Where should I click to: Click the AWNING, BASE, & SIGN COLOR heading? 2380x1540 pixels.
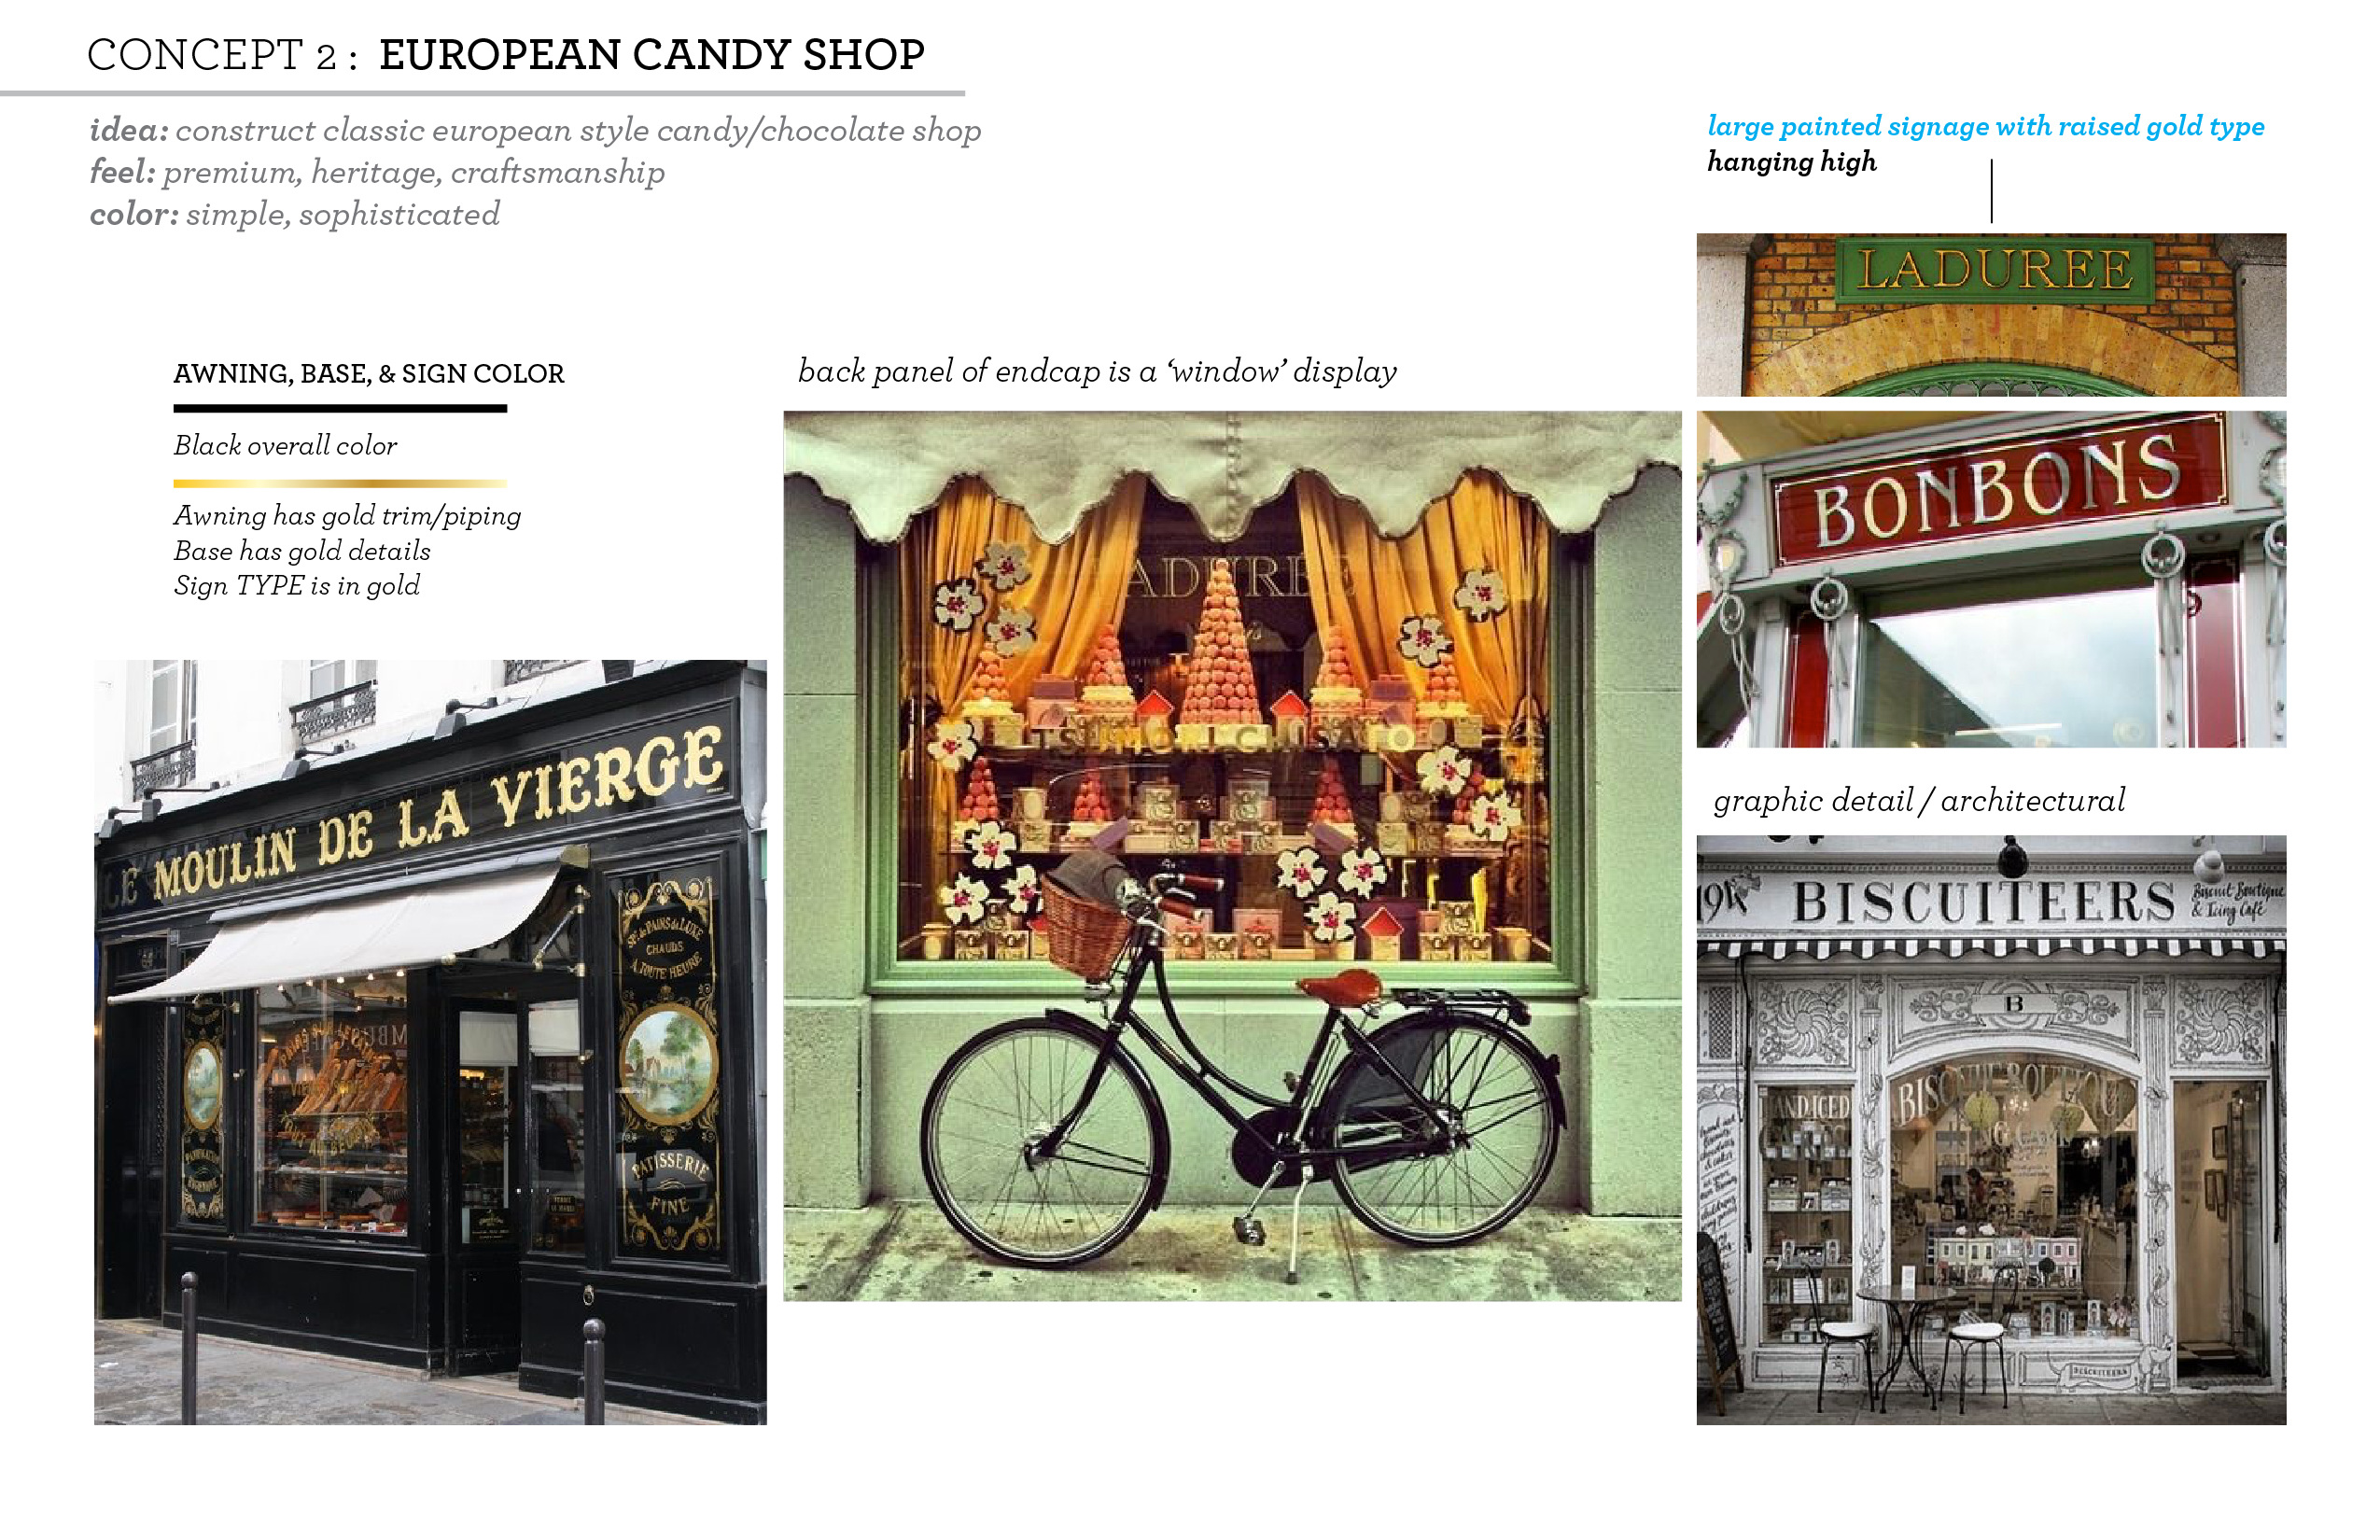[369, 374]
